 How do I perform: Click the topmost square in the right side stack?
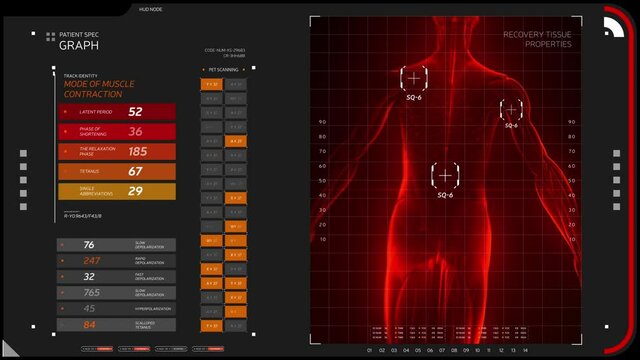pos(617,153)
